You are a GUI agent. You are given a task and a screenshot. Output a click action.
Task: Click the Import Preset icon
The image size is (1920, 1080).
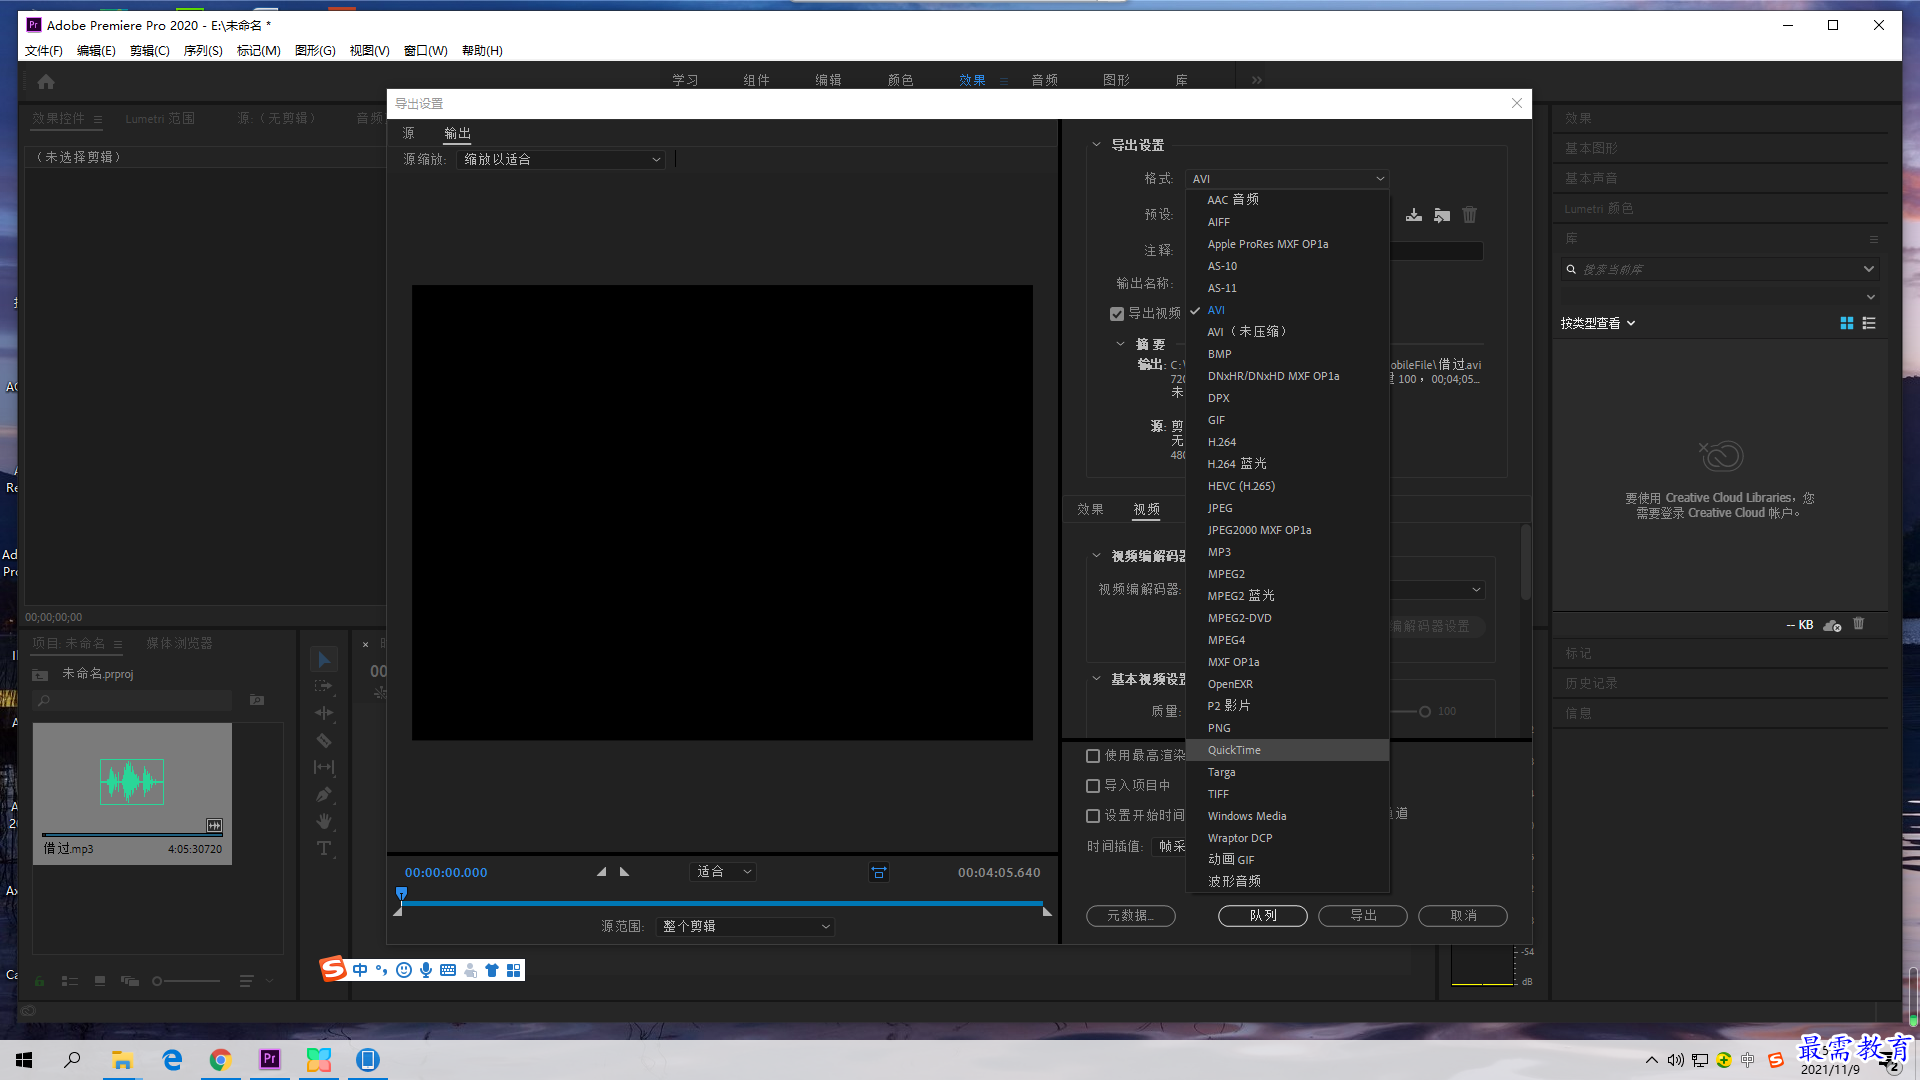[x=1442, y=215]
